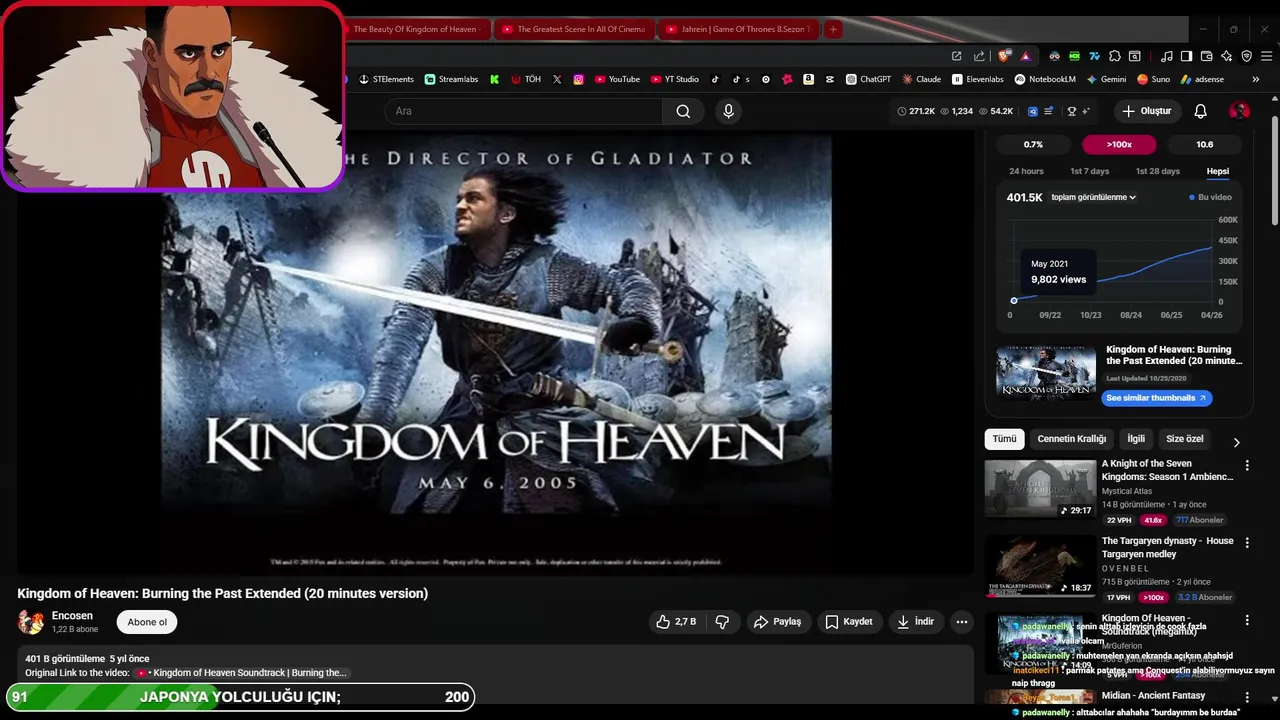Click the Brave Shields lion icon
Screen dimensions: 1280x720
pyautogui.click(x=1003, y=56)
